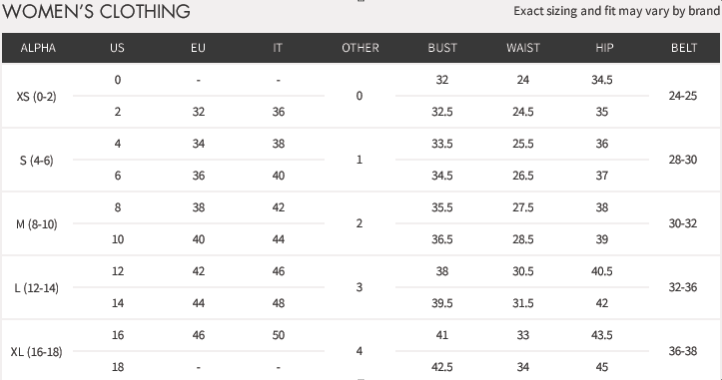Click the Women's Clothing heading
Image resolution: width=722 pixels, height=380 pixels.
pos(96,11)
